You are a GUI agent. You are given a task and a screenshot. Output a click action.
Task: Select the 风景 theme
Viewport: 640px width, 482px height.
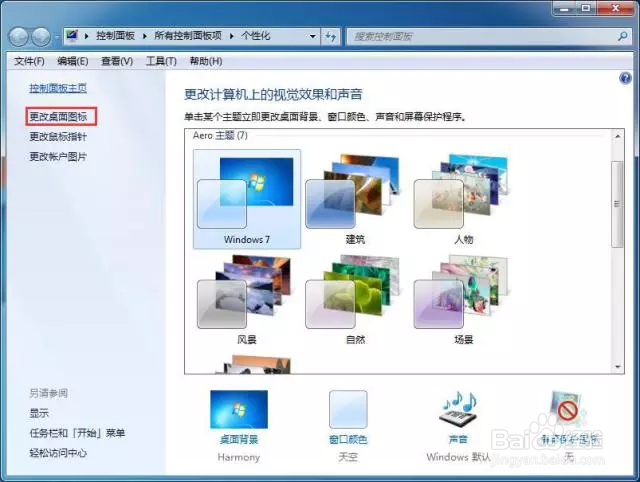point(247,300)
